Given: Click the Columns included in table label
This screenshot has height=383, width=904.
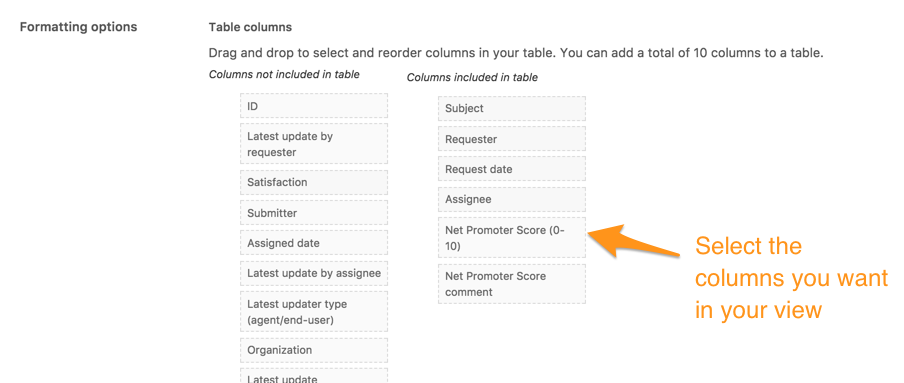Looking at the screenshot, I should coord(472,77).
